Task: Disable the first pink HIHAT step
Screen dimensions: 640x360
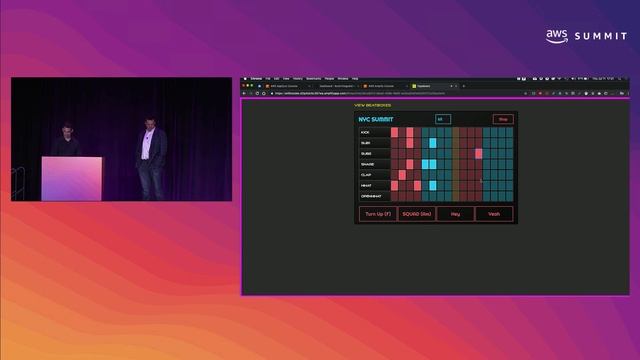Action: [394, 185]
